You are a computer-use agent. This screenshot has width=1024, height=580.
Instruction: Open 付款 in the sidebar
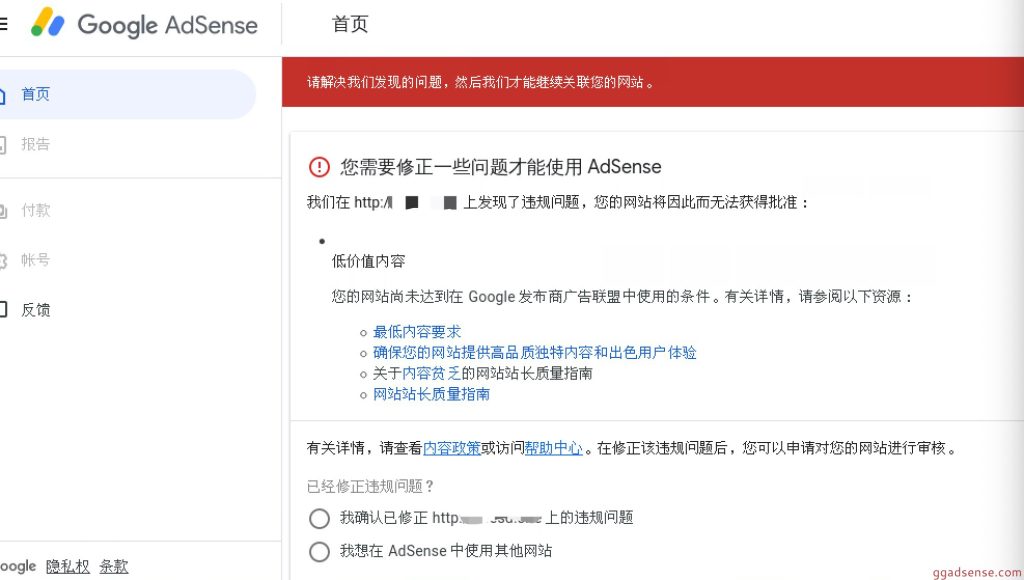pyautogui.click(x=35, y=210)
